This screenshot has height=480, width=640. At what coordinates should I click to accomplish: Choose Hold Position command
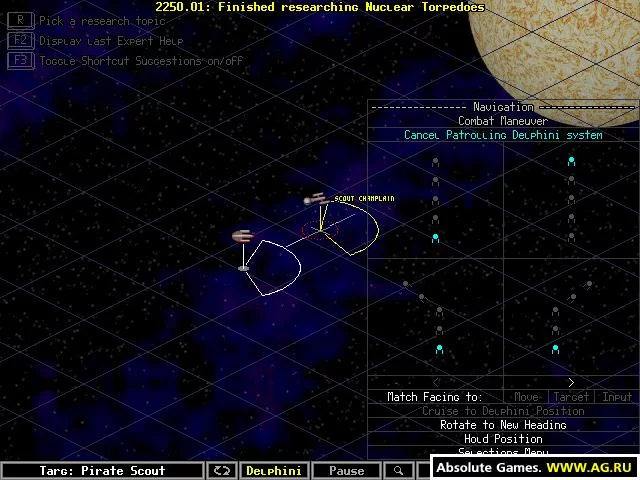(x=503, y=439)
